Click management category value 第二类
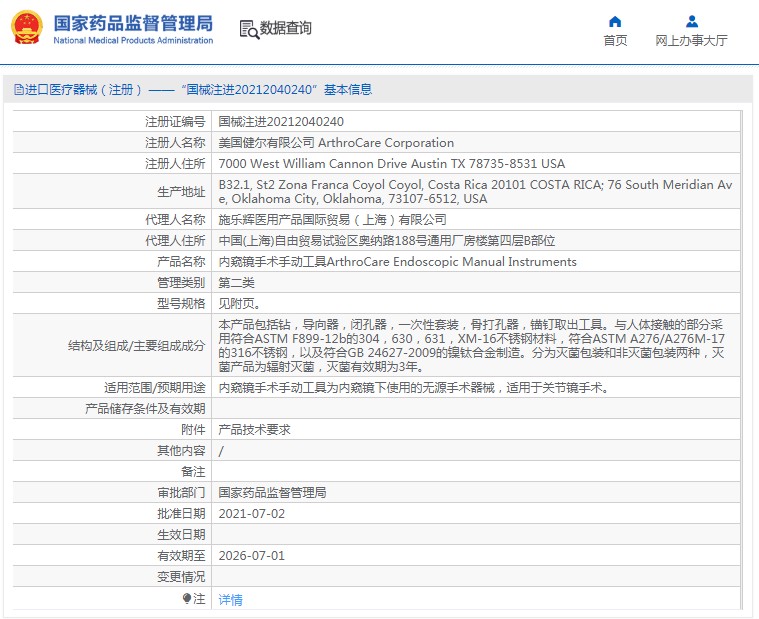This screenshot has height=619, width=759. [236, 283]
